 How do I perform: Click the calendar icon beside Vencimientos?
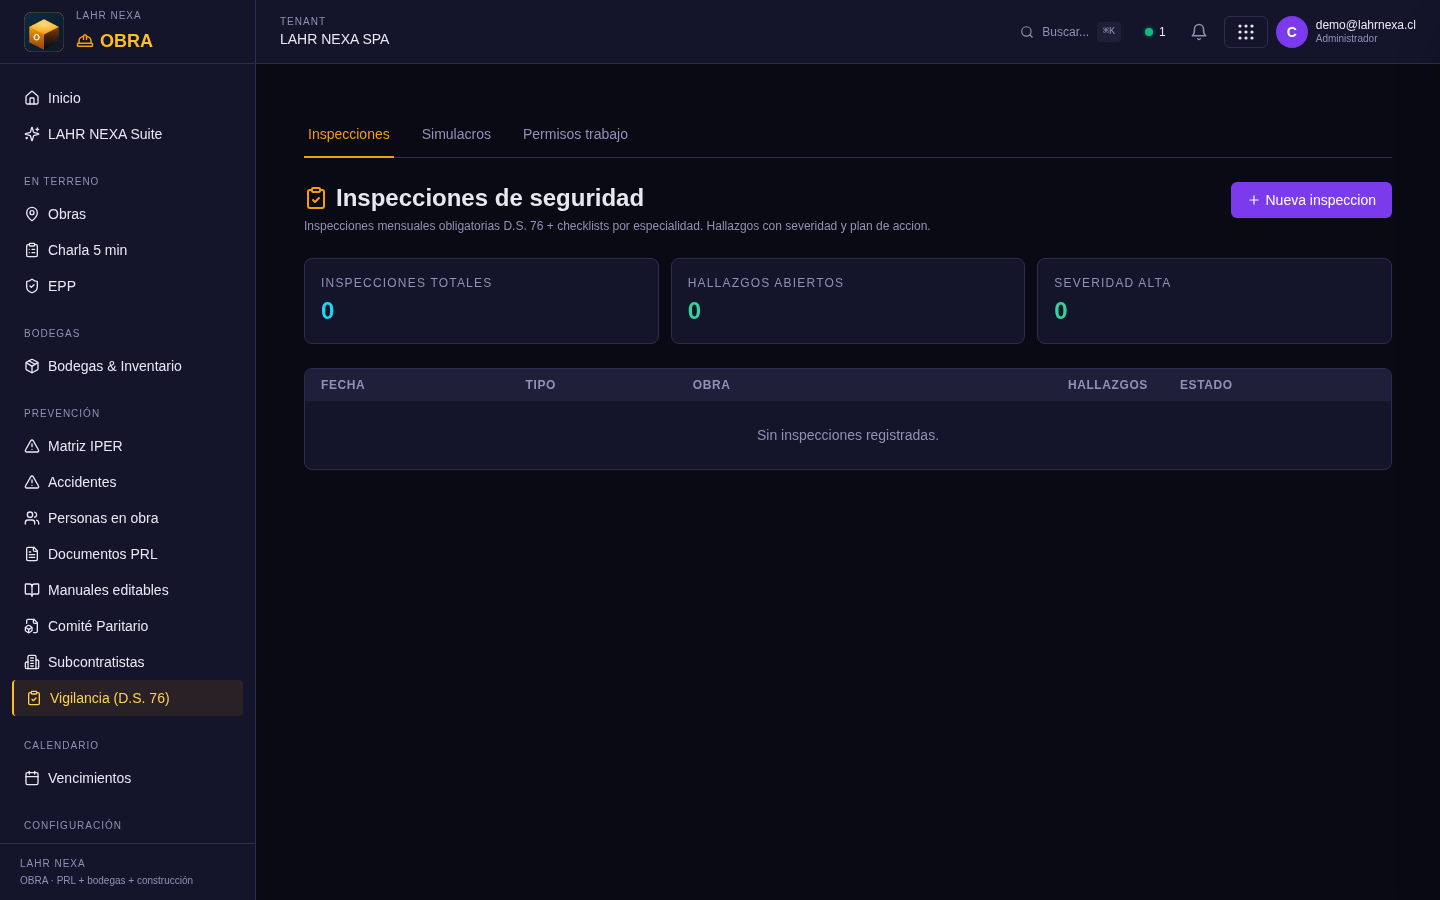(x=32, y=778)
